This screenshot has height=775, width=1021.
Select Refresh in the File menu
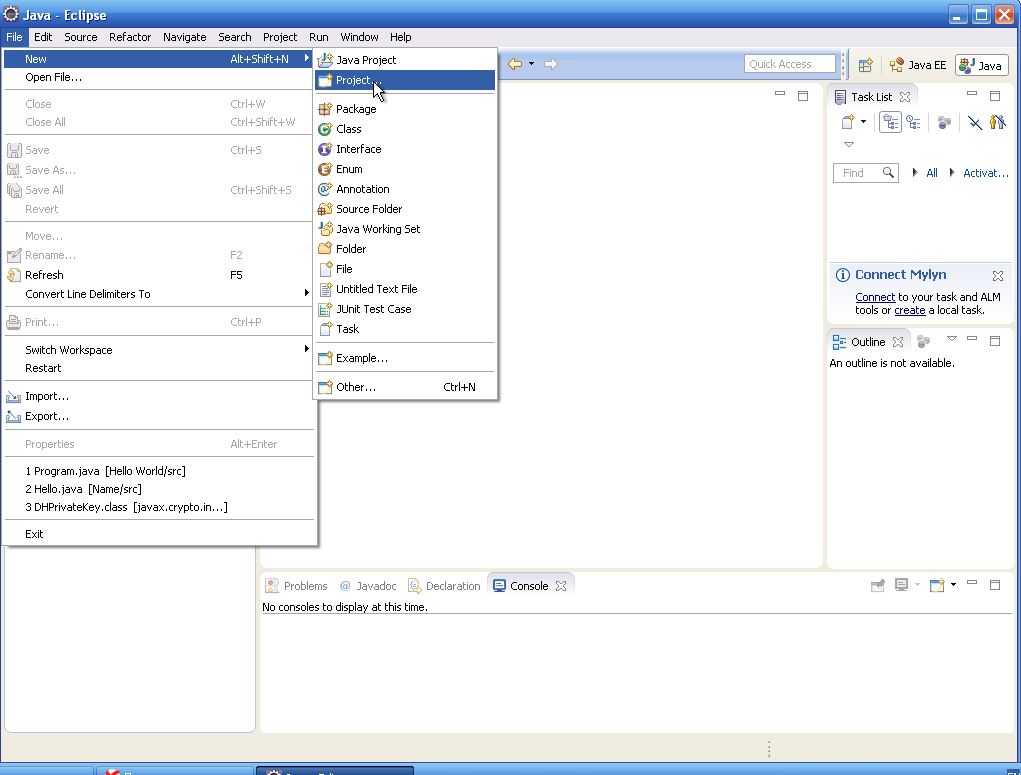pyautogui.click(x=159, y=275)
